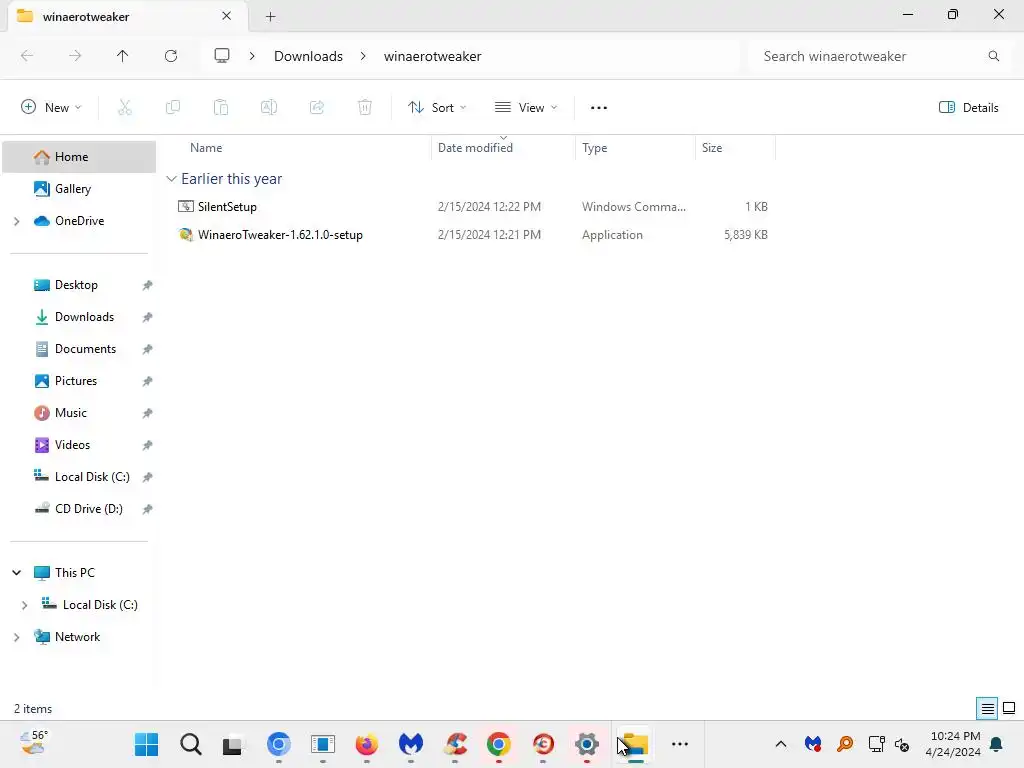The height and width of the screenshot is (768, 1024).
Task: Go forward with the Forward arrow
Action: tap(75, 56)
